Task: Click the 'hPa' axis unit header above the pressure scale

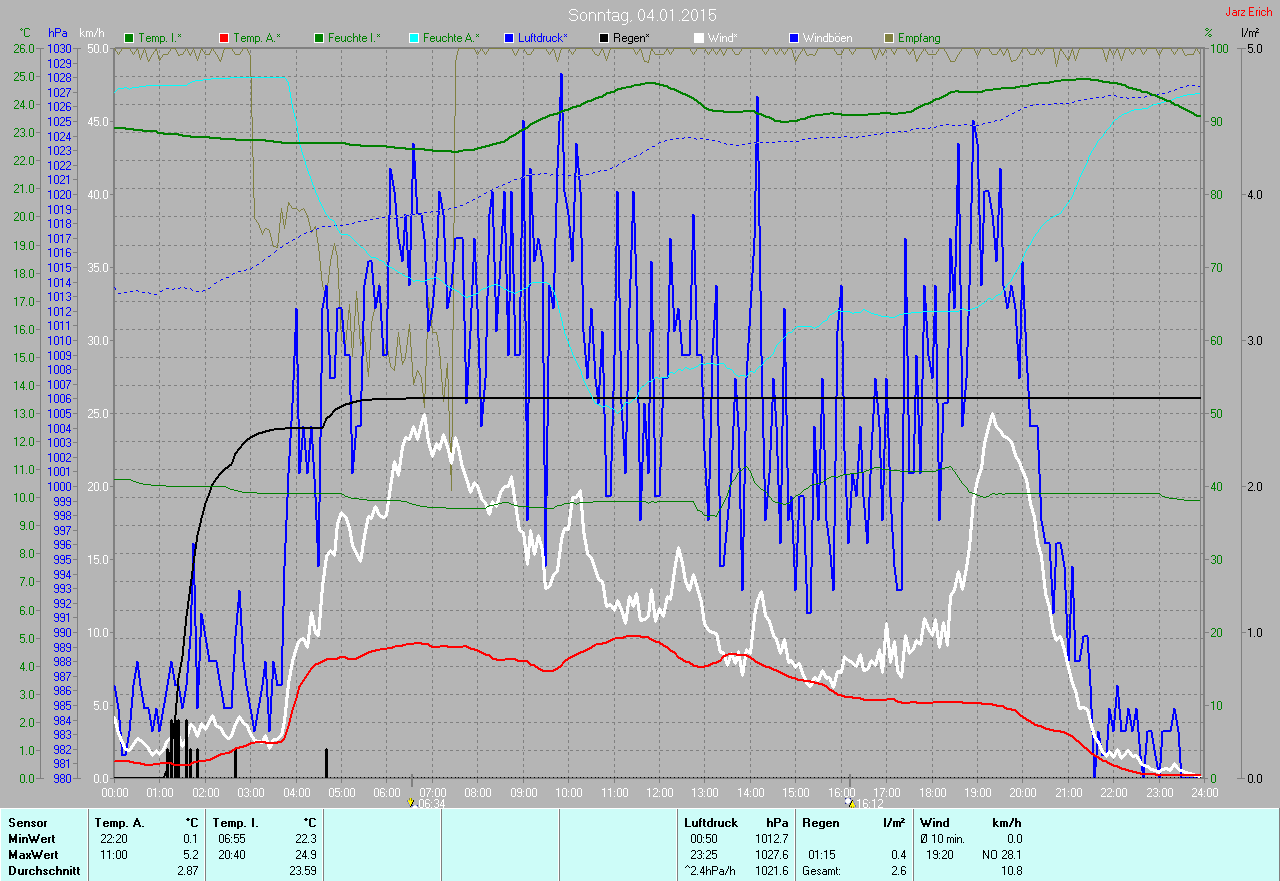Action: (x=58, y=33)
